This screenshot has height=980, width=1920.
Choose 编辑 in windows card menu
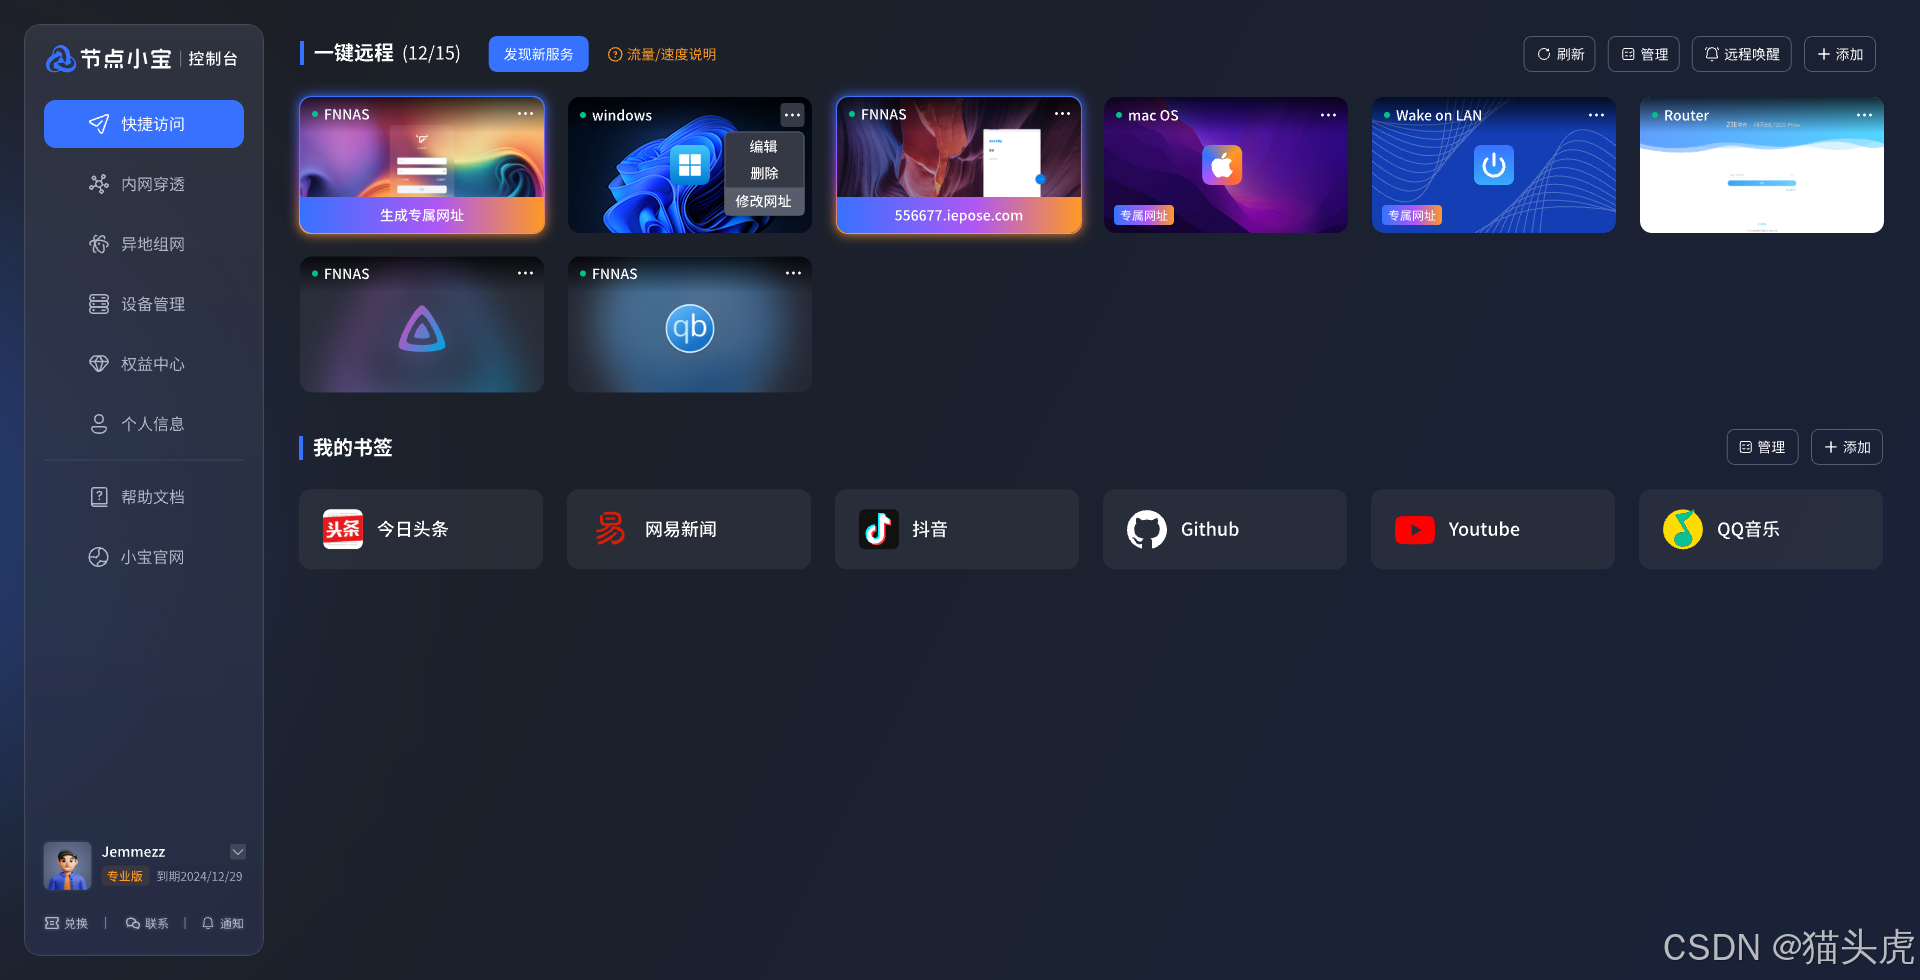(x=764, y=146)
